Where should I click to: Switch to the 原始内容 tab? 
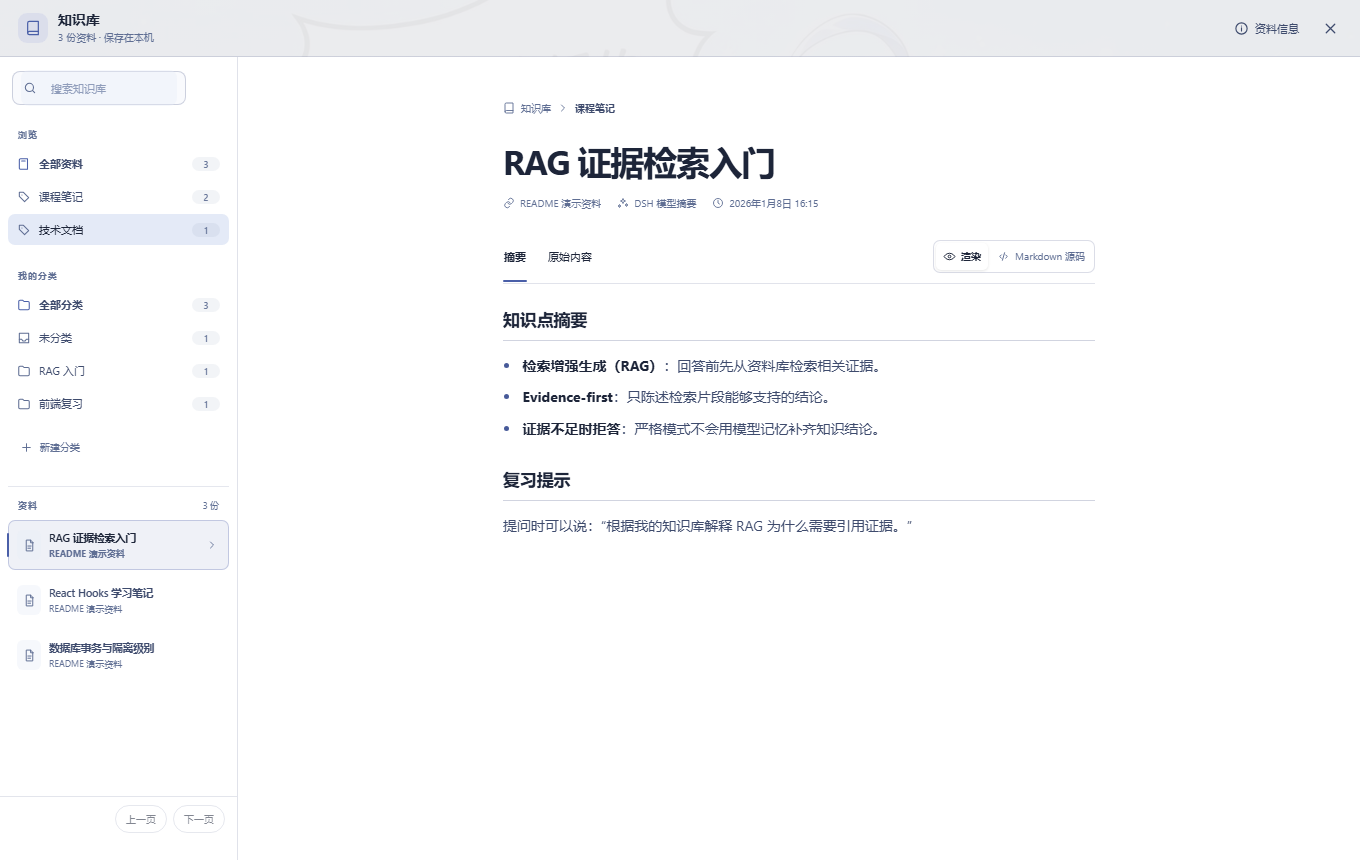(x=570, y=257)
